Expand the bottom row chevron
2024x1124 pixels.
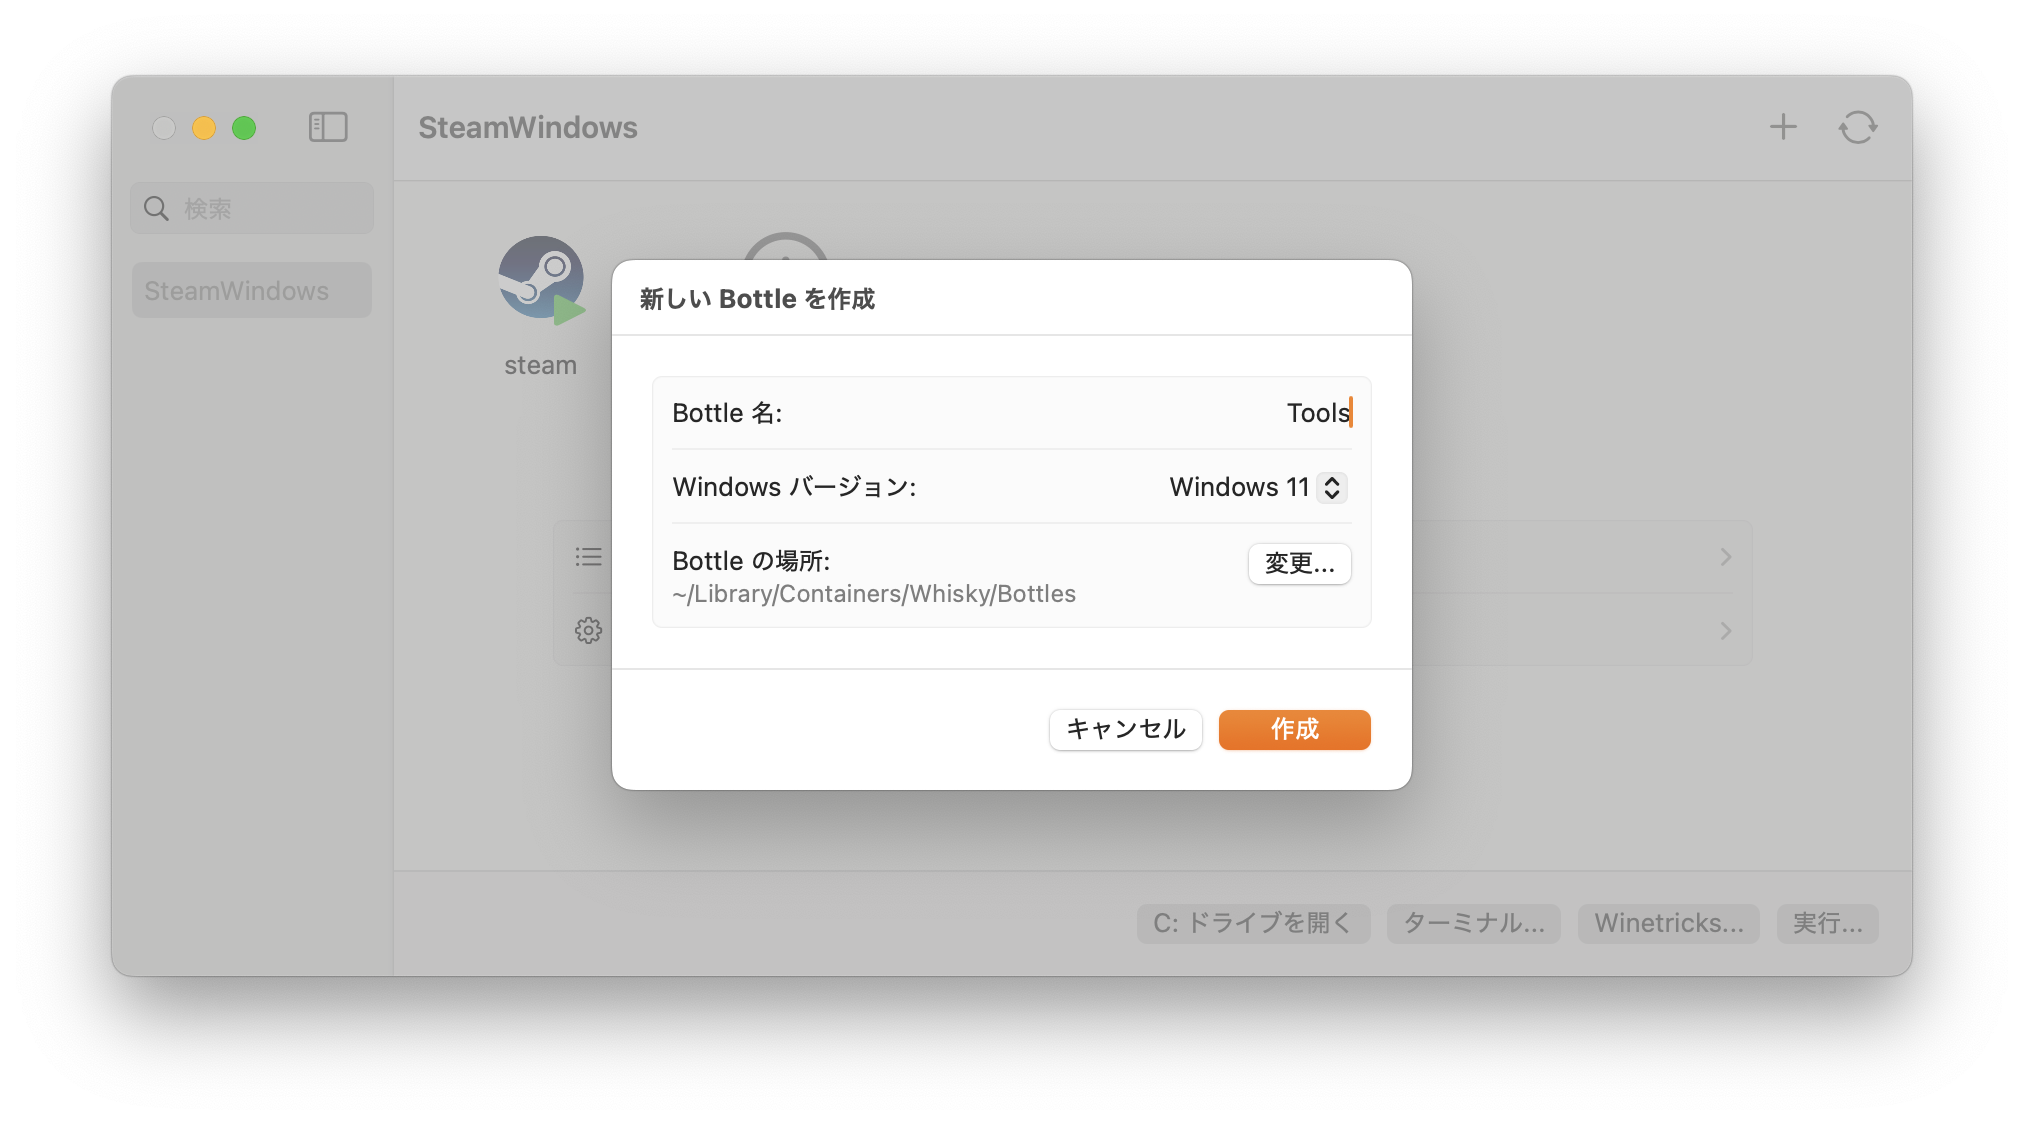click(x=1726, y=631)
